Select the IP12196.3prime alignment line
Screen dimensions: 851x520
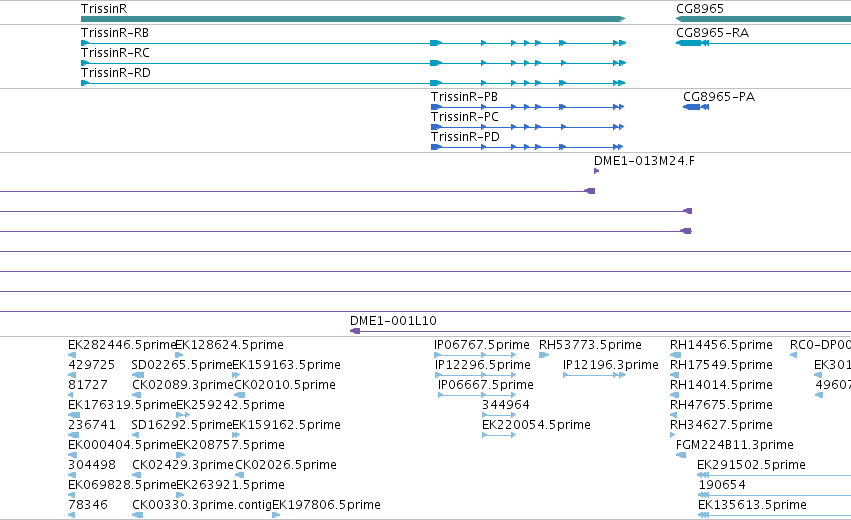point(594,375)
